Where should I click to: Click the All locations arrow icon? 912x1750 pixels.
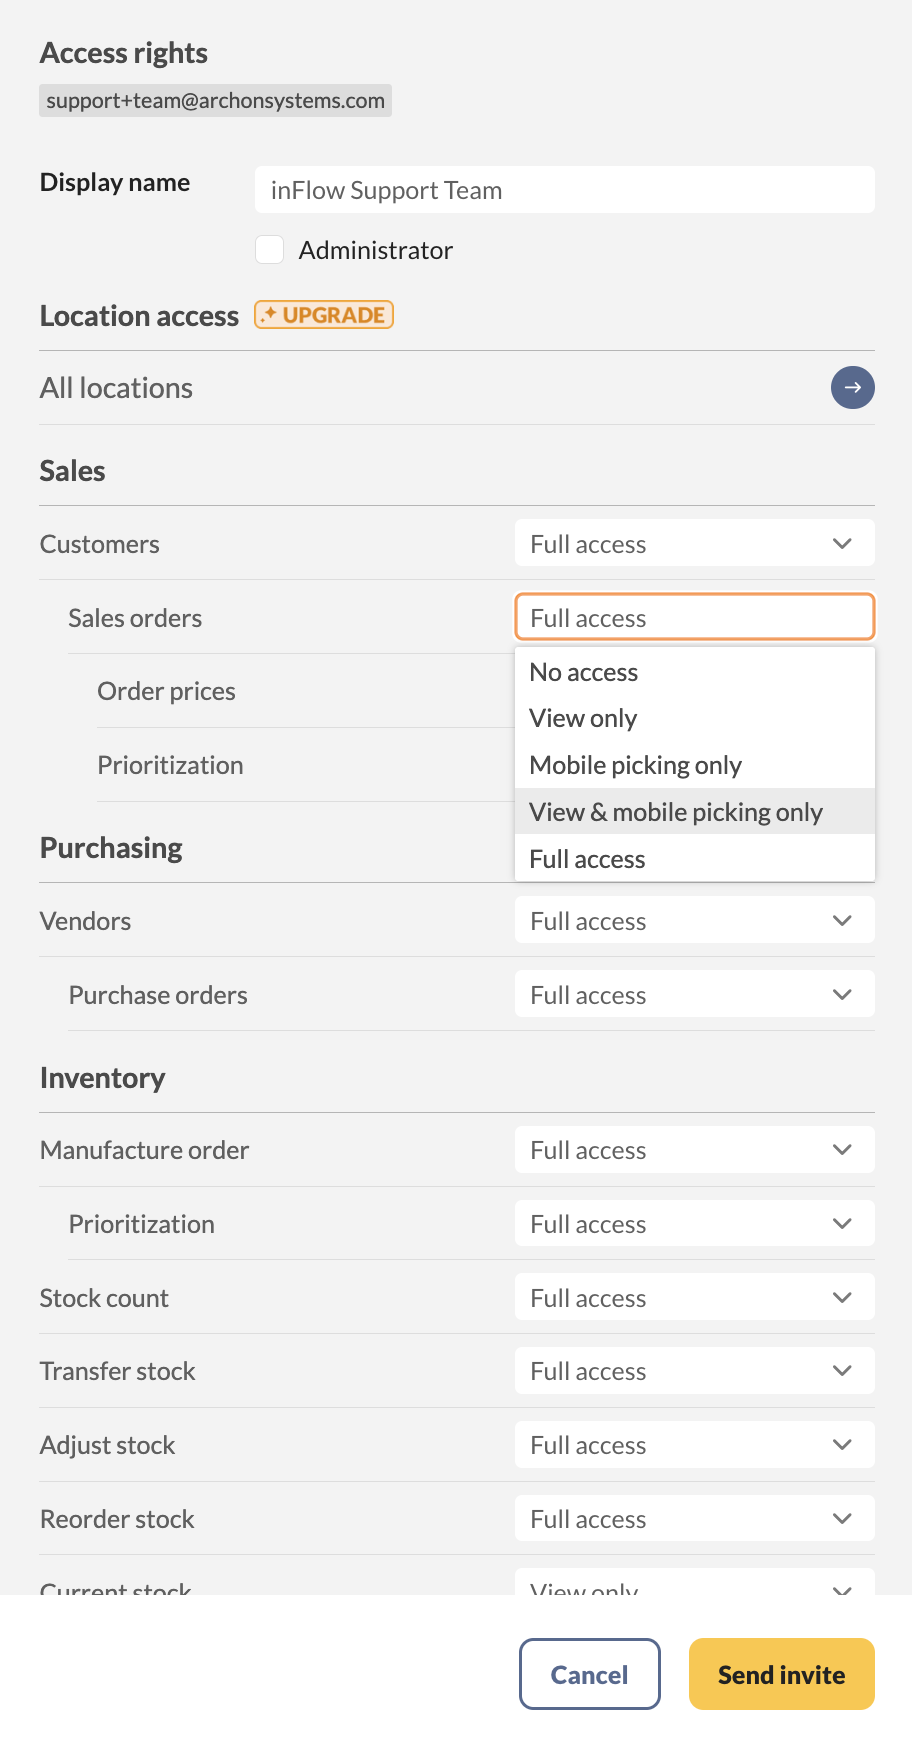[852, 388]
